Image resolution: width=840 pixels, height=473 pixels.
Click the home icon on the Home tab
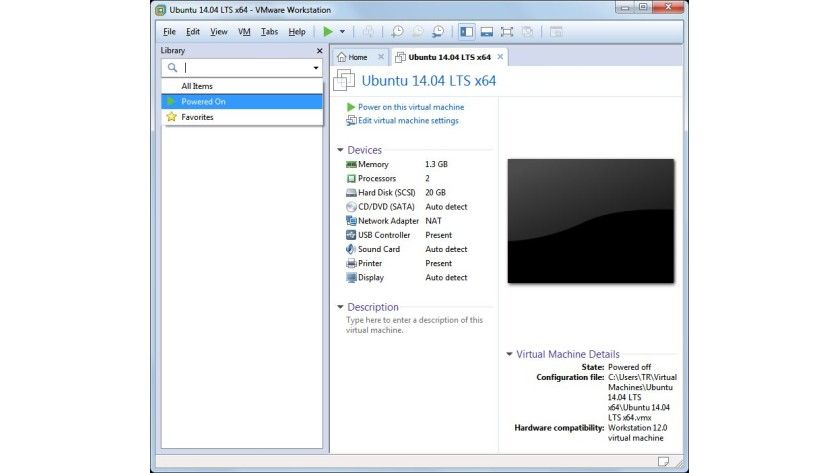(x=342, y=57)
